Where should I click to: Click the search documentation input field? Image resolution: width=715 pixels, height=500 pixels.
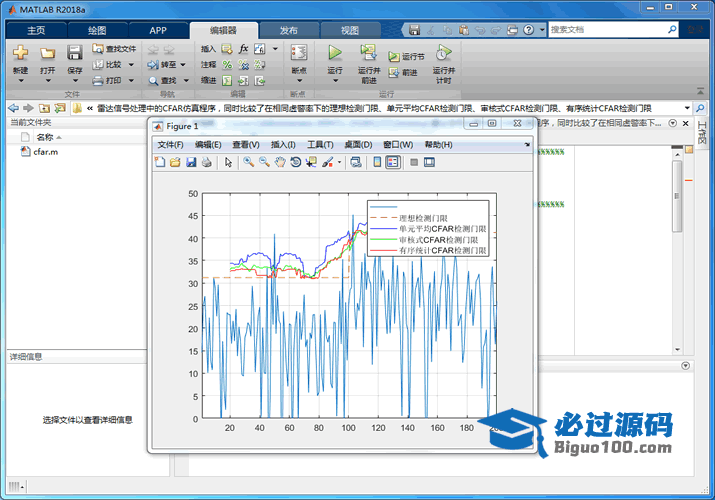click(607, 30)
